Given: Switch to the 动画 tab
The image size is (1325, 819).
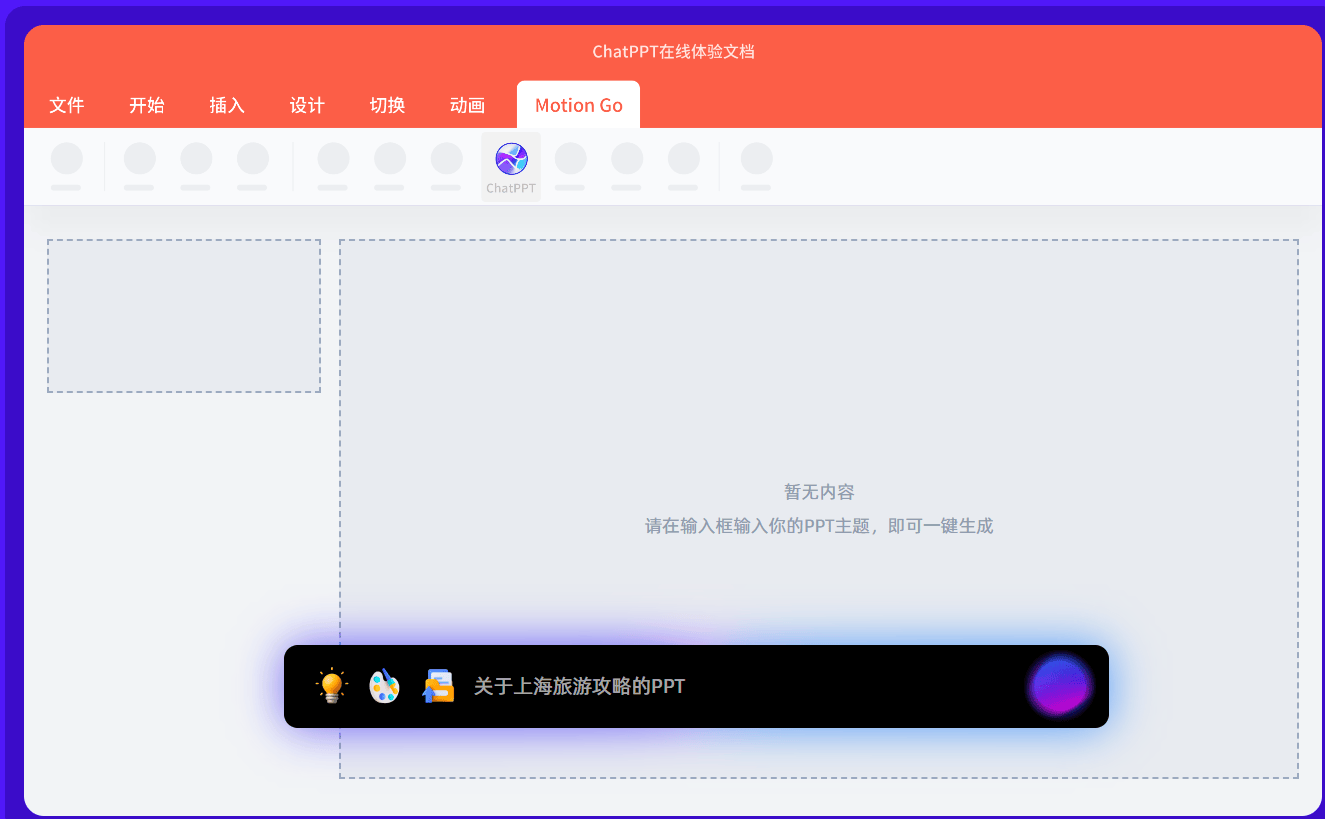Looking at the screenshot, I should point(467,105).
